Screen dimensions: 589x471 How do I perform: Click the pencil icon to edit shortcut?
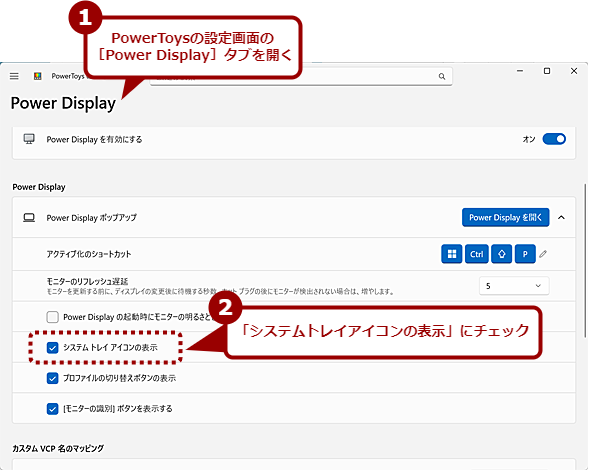pos(543,254)
